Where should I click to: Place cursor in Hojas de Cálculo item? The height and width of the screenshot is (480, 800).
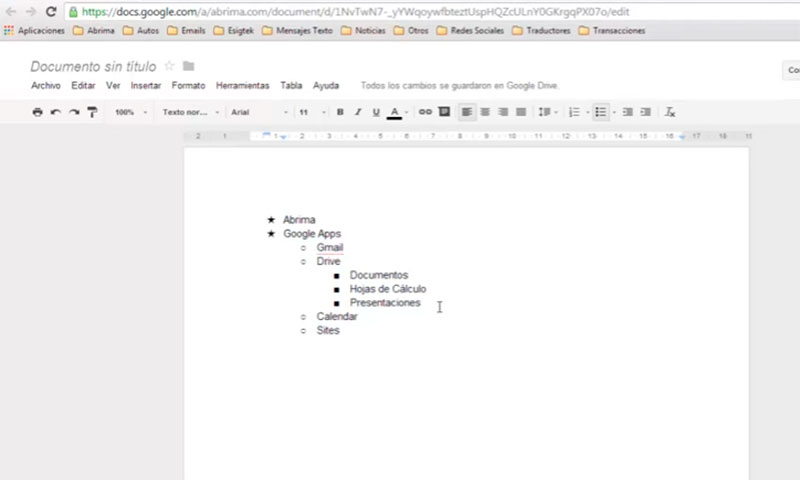388,289
